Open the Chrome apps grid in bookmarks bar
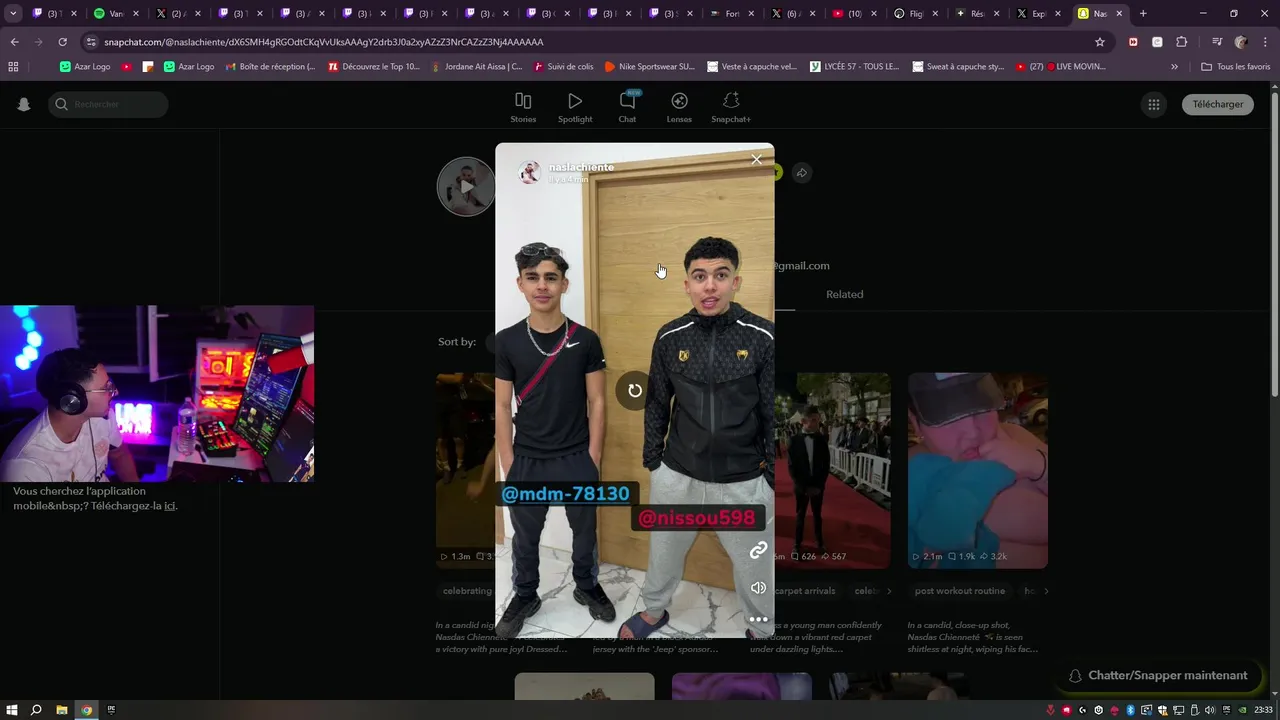 [x=13, y=67]
